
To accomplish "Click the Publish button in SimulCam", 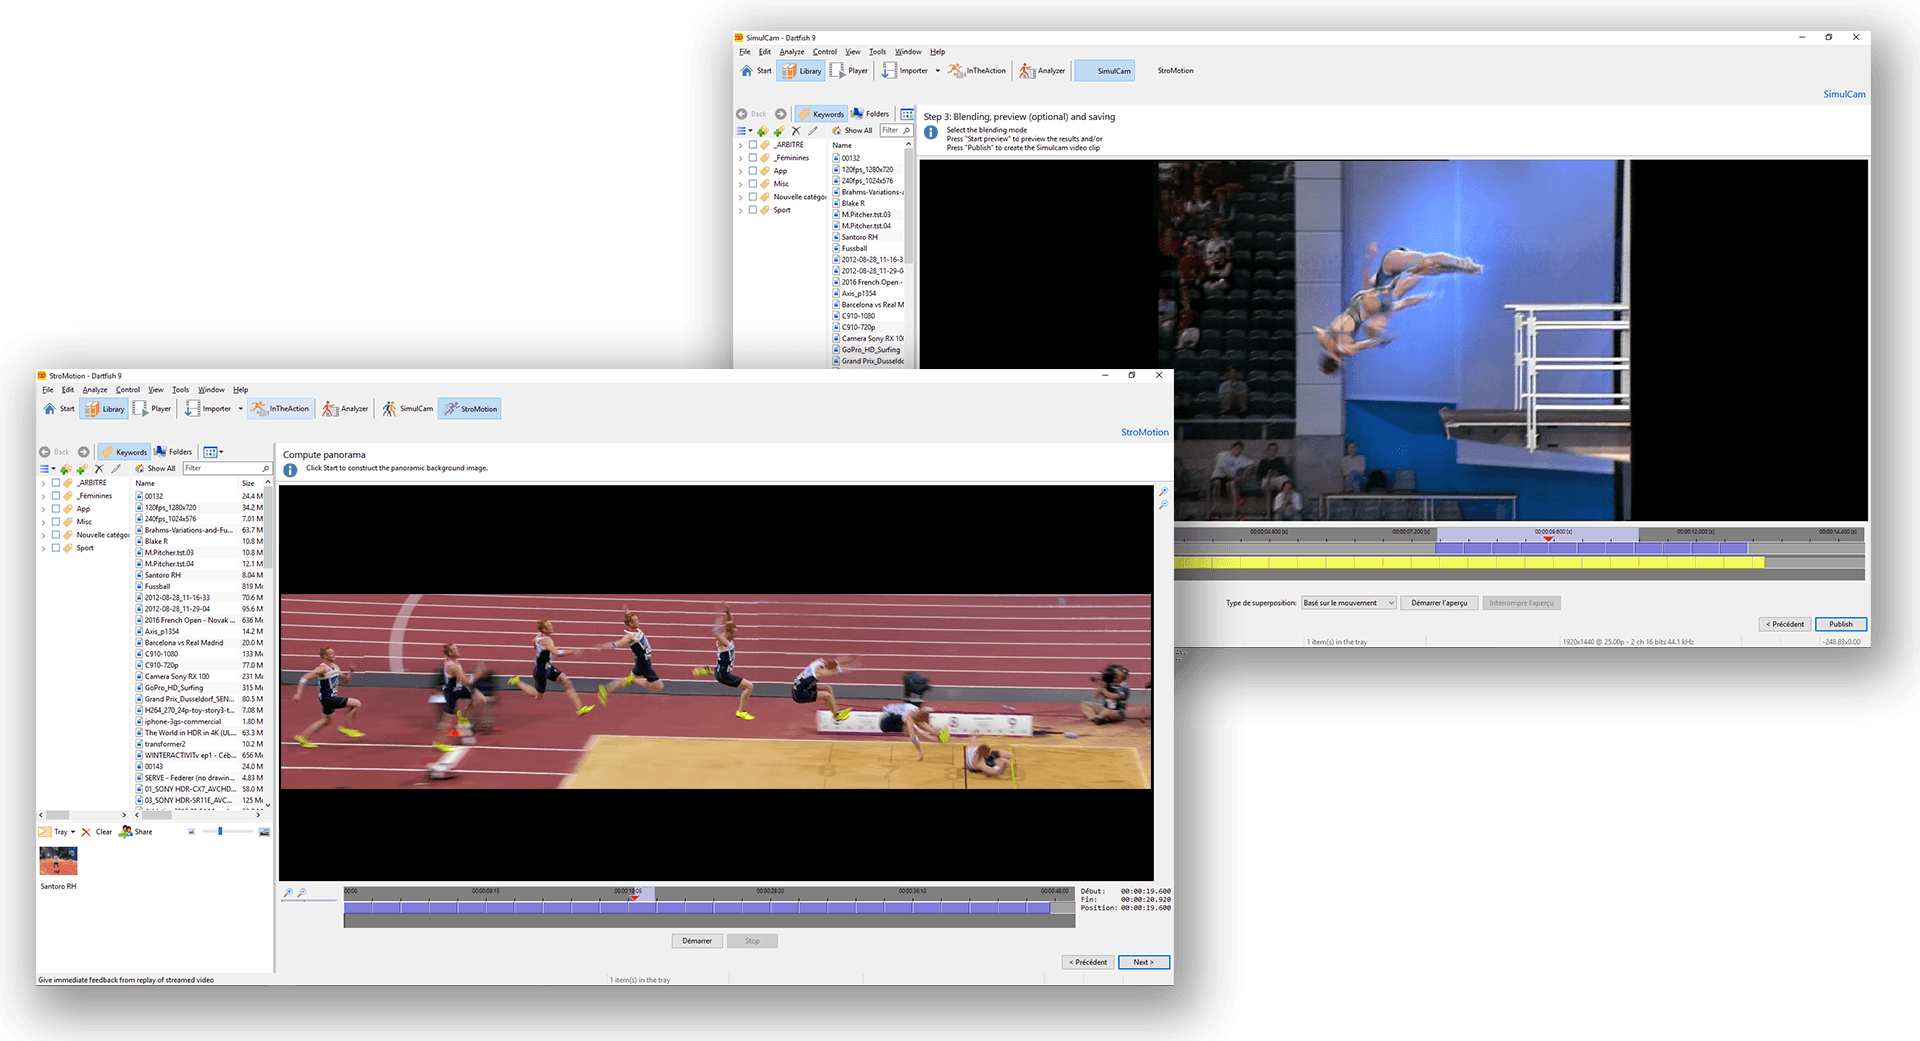I will 1841,624.
